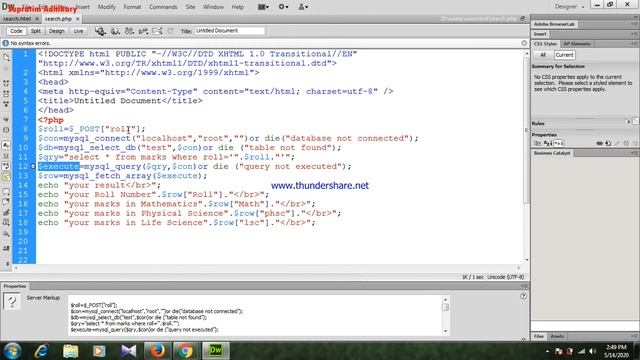Viewport: 640px width, 360px height.
Task: Switch to Code view
Action: tap(16, 31)
